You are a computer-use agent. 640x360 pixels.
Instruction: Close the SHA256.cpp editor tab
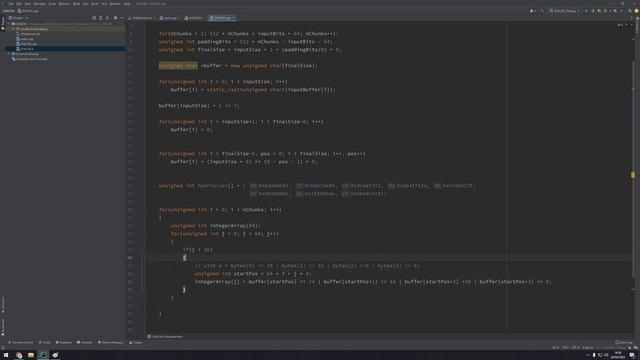tap(234, 18)
